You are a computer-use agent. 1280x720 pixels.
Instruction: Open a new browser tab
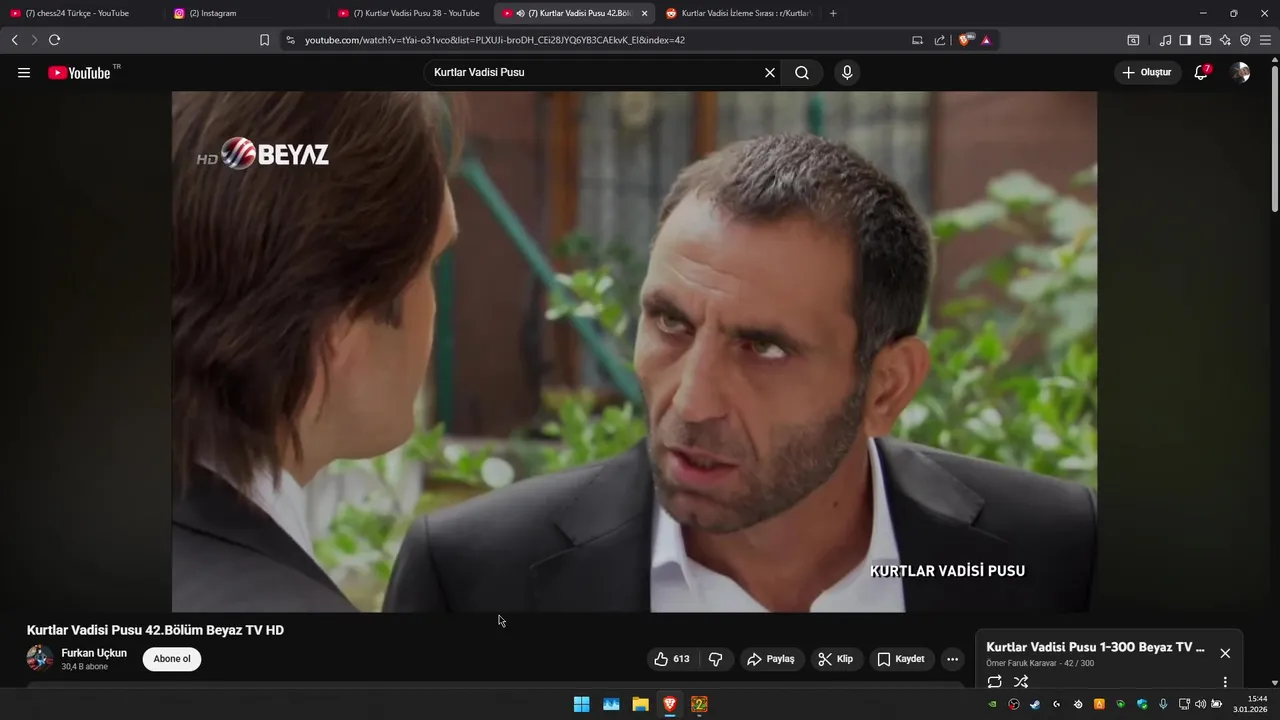pos(833,13)
